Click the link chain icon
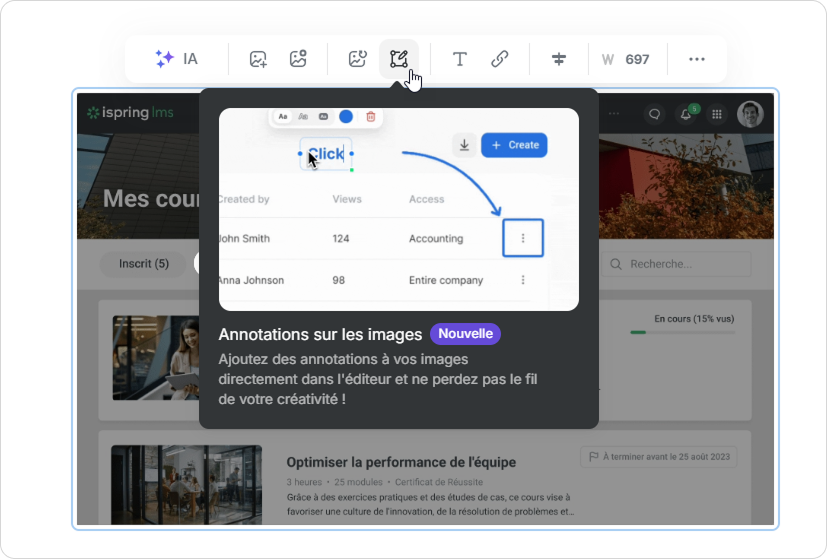The image size is (827, 559). (x=500, y=59)
